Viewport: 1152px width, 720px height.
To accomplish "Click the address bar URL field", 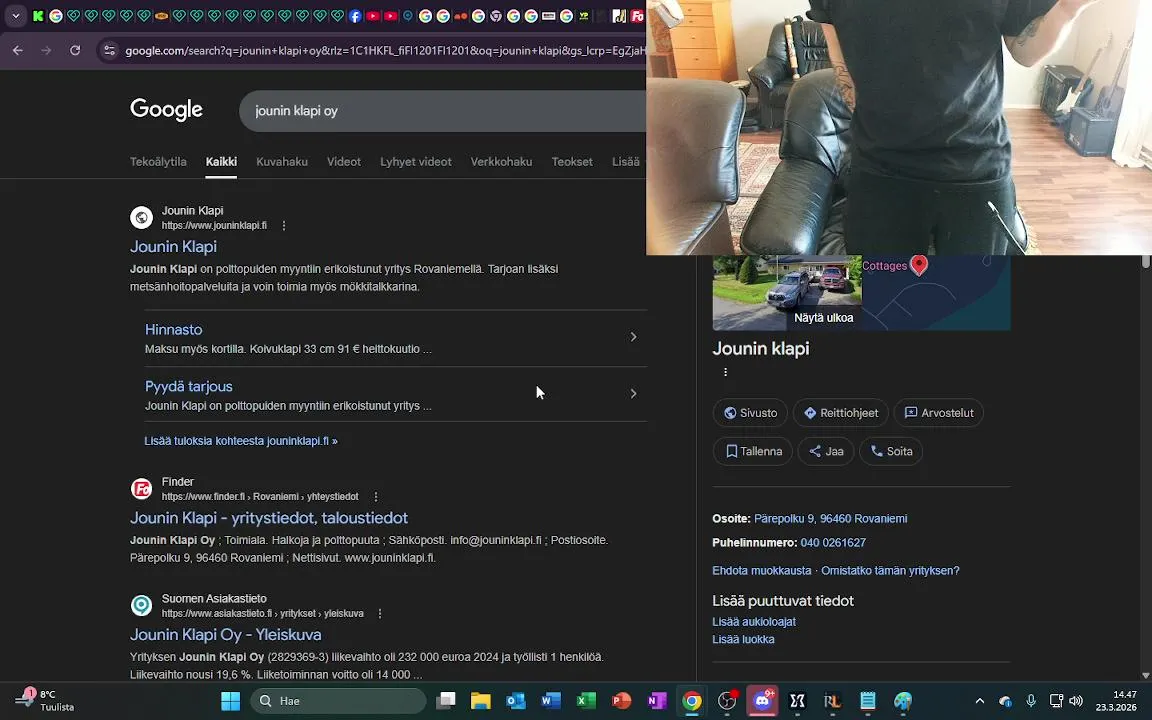I will tap(384, 51).
